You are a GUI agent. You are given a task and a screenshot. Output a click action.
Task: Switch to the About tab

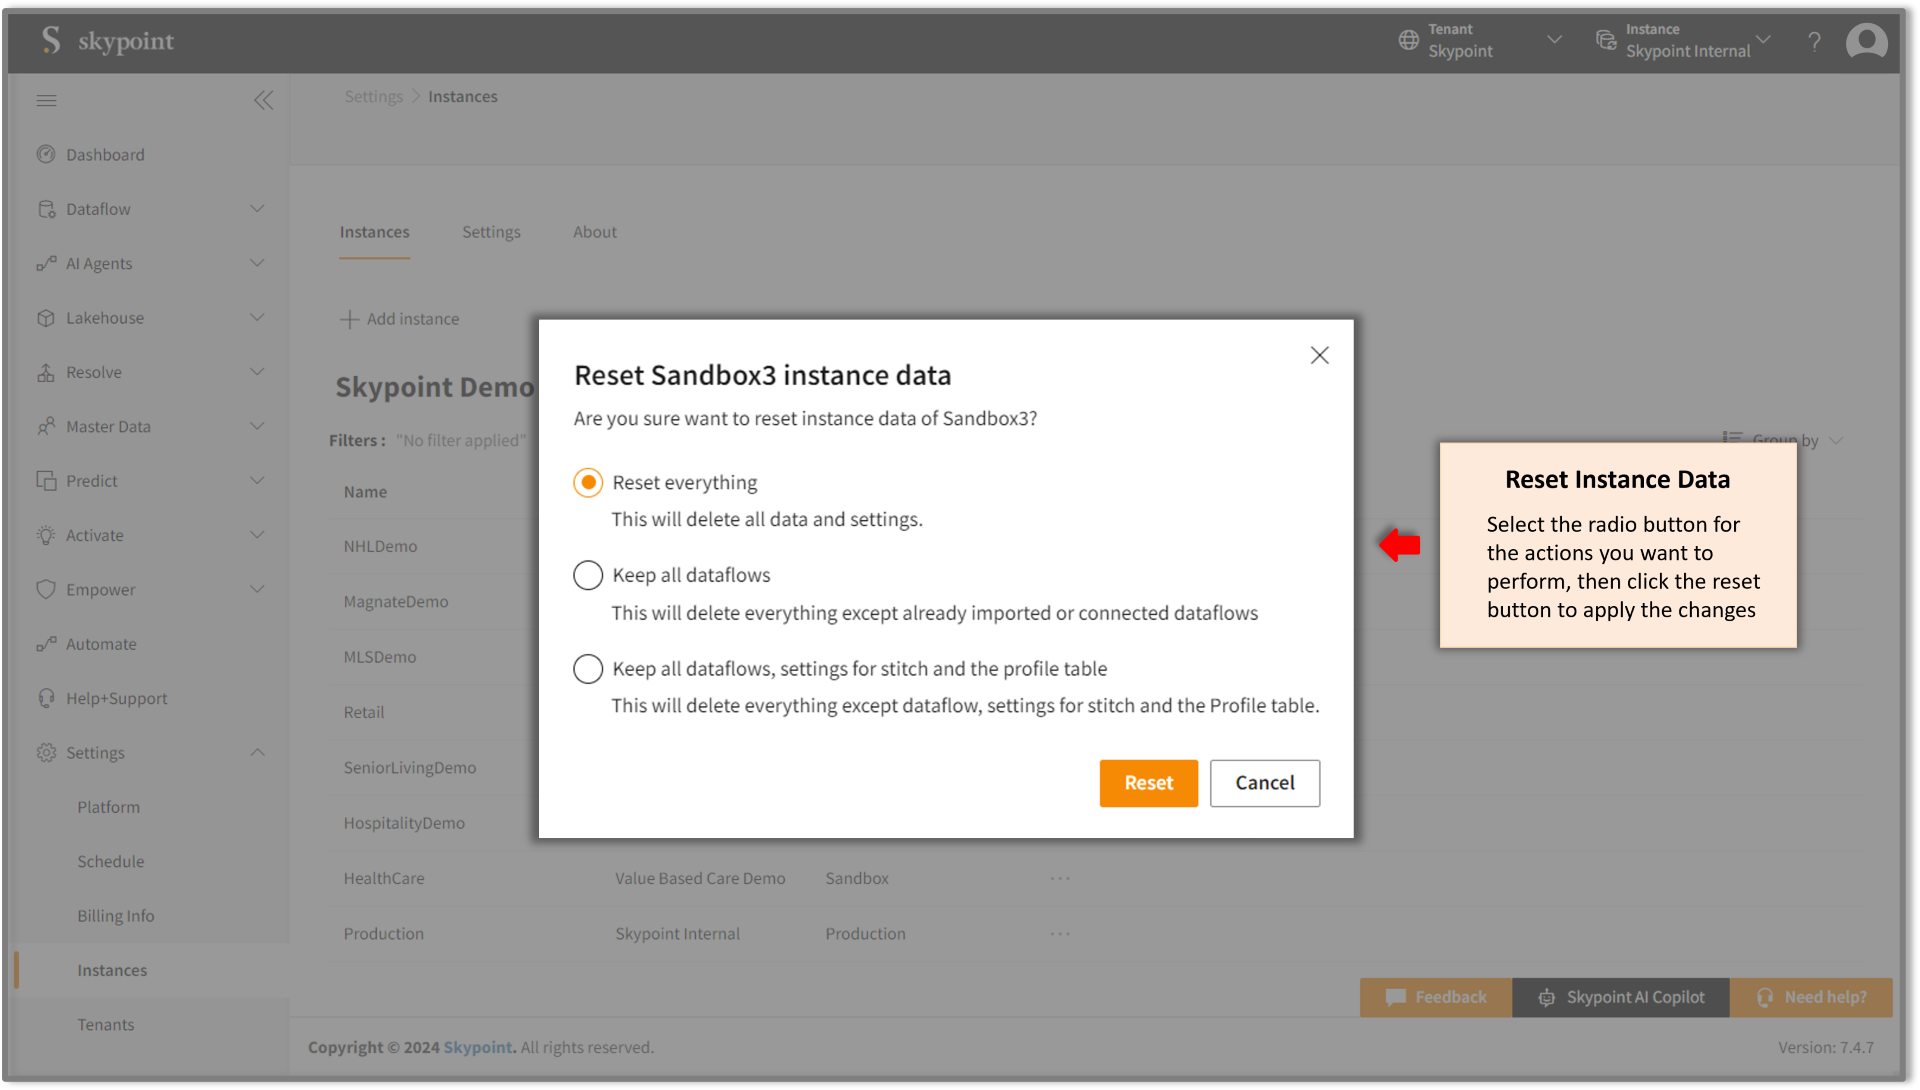593,231
